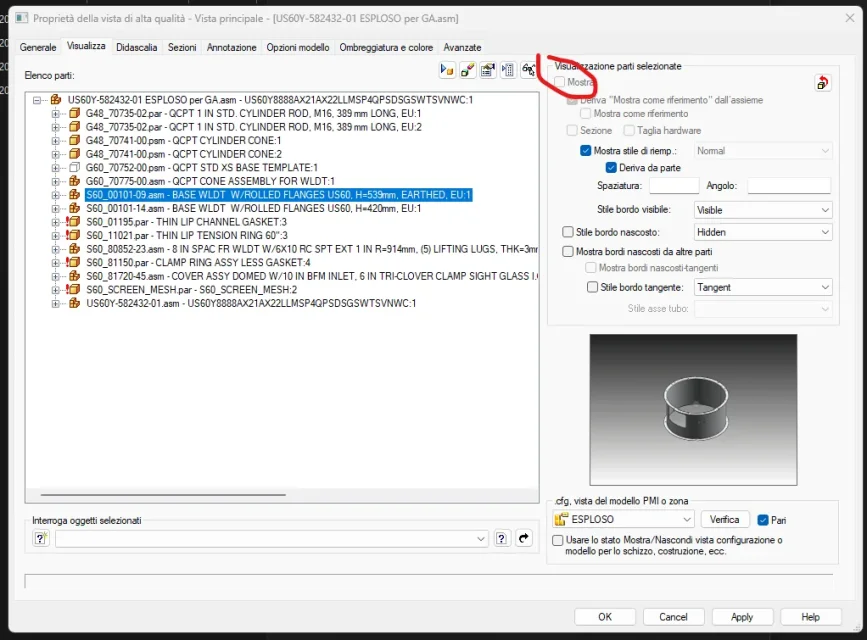Uncheck Mostra stile di riemp. checkbox
867x640 pixels.
[586, 150]
